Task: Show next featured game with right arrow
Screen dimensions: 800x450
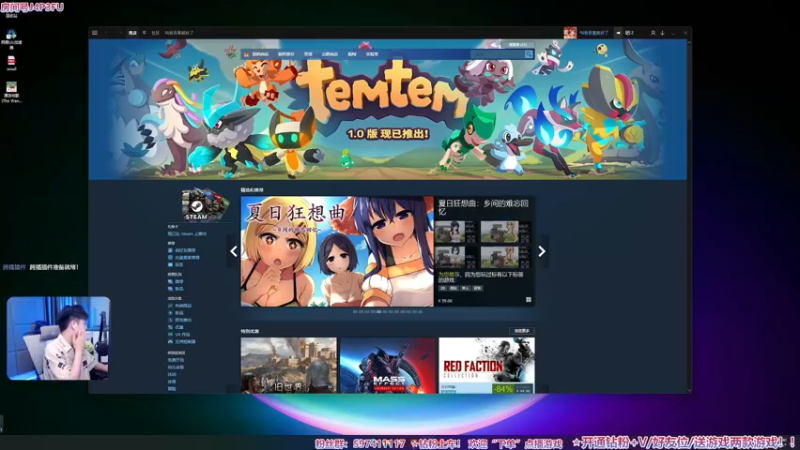Action: tap(542, 251)
